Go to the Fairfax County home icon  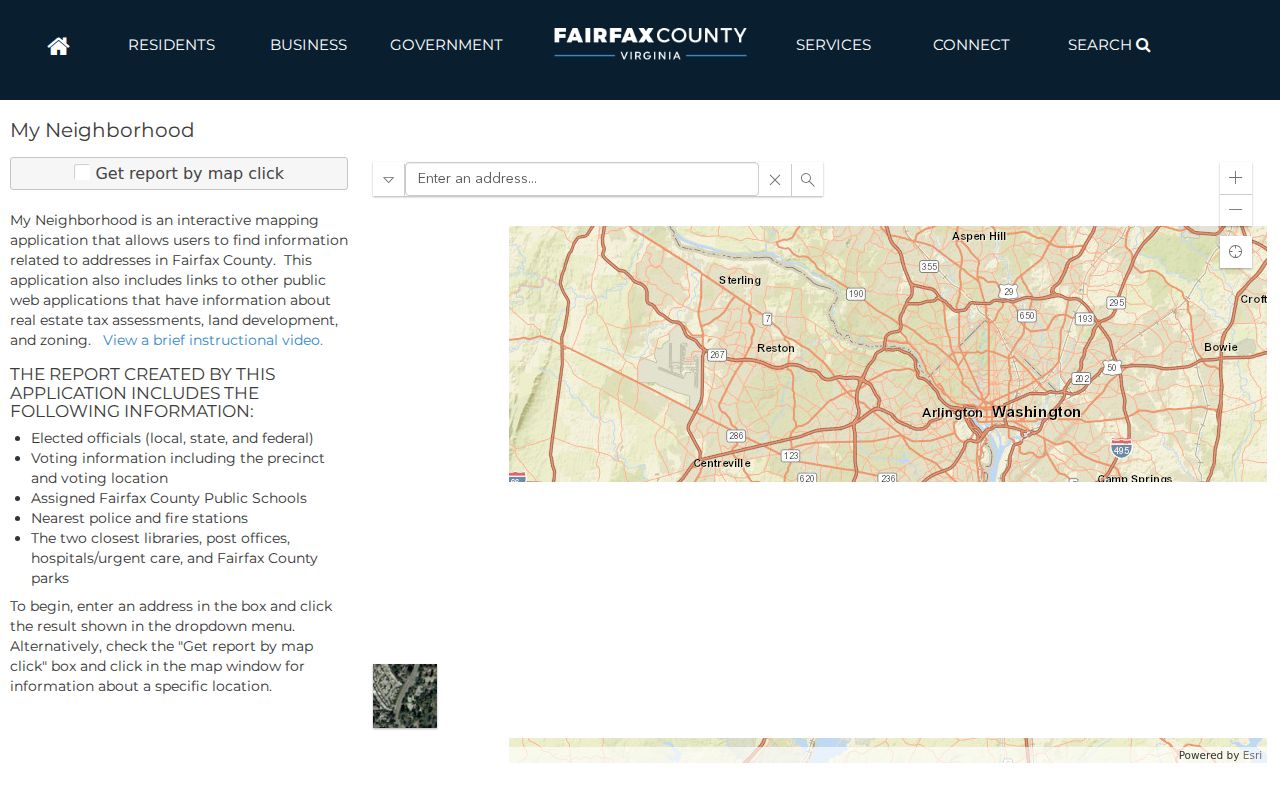click(58, 45)
